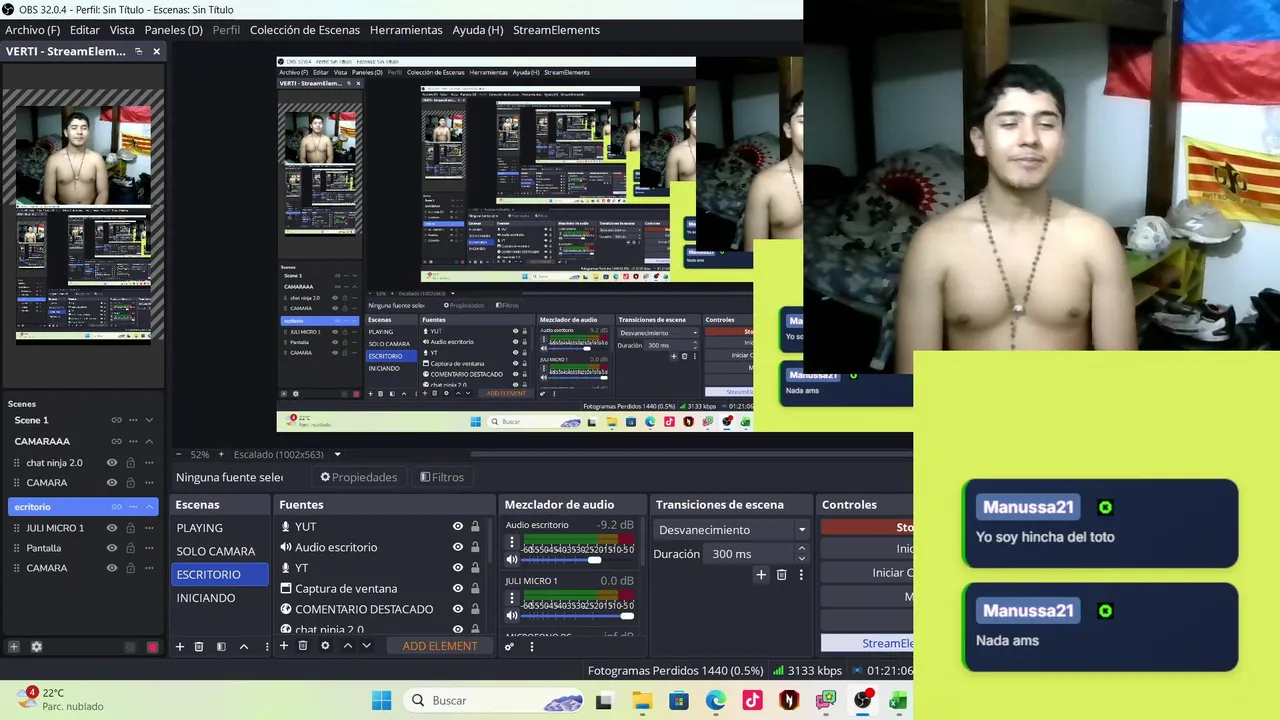Open scene filters icon in Escenas toolbar

point(221,647)
